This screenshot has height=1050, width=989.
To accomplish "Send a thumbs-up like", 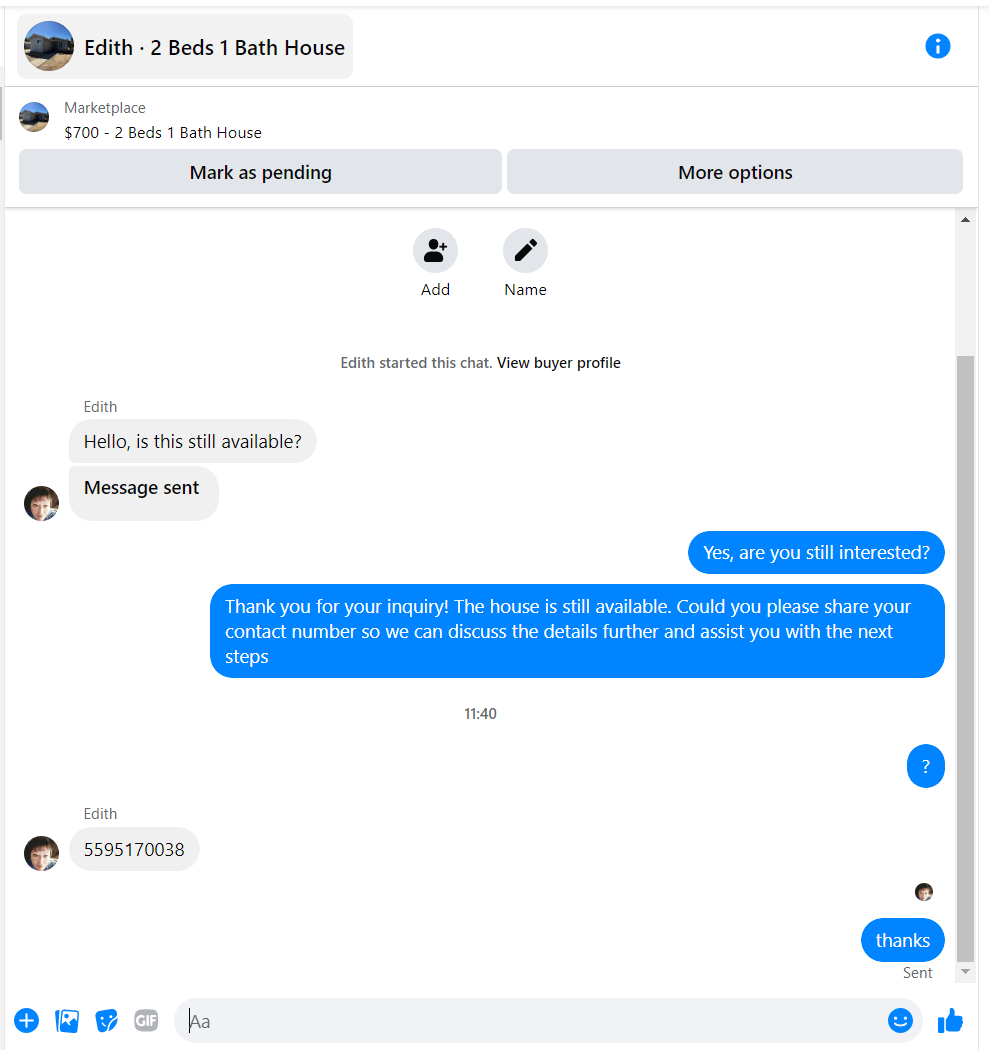I will (x=950, y=1021).
